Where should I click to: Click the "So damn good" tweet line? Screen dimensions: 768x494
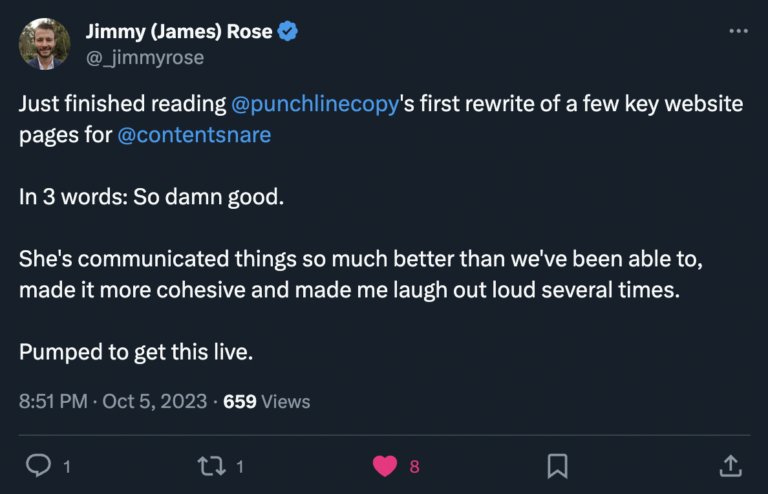pyautogui.click(x=152, y=197)
